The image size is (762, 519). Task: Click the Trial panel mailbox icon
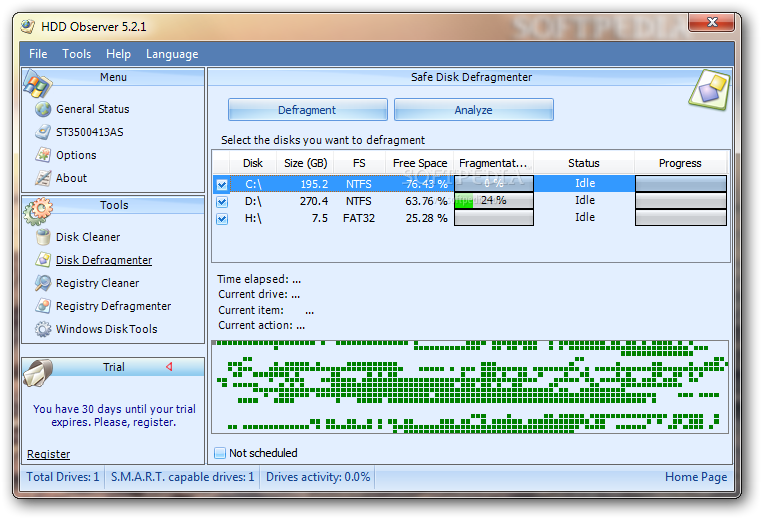tap(38, 373)
